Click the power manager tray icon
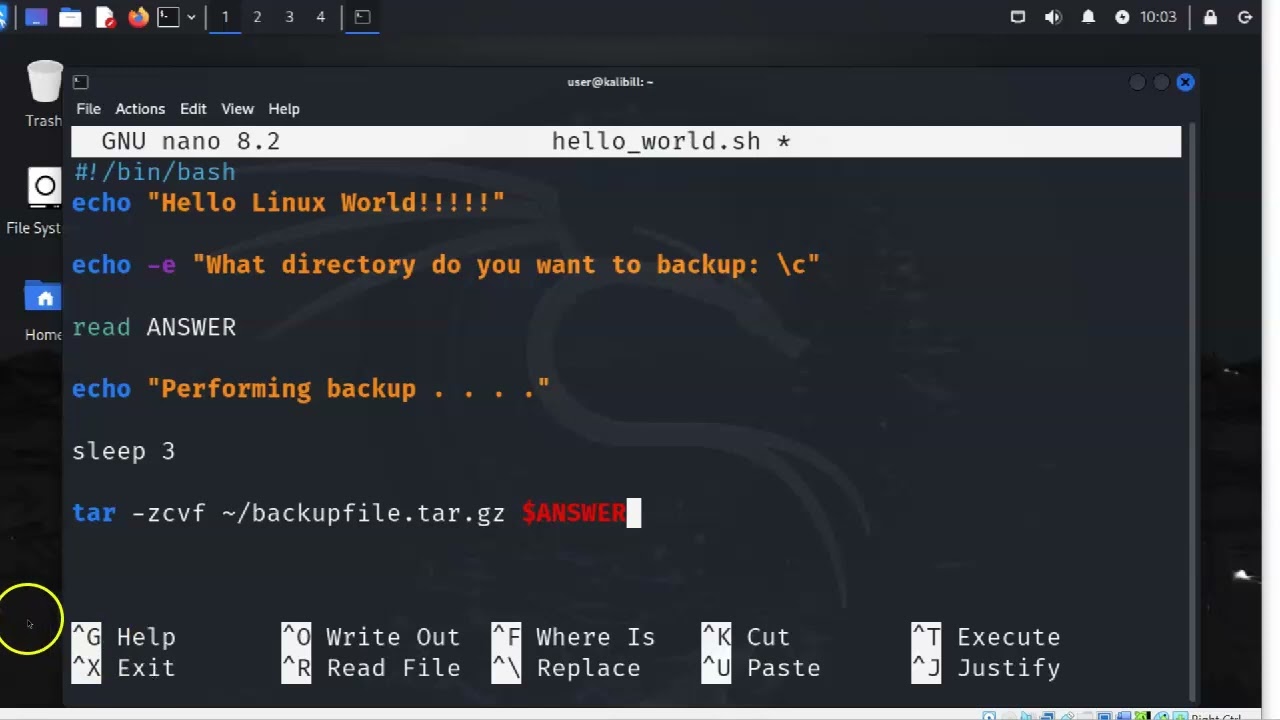The height and width of the screenshot is (720, 1280). click(1122, 17)
